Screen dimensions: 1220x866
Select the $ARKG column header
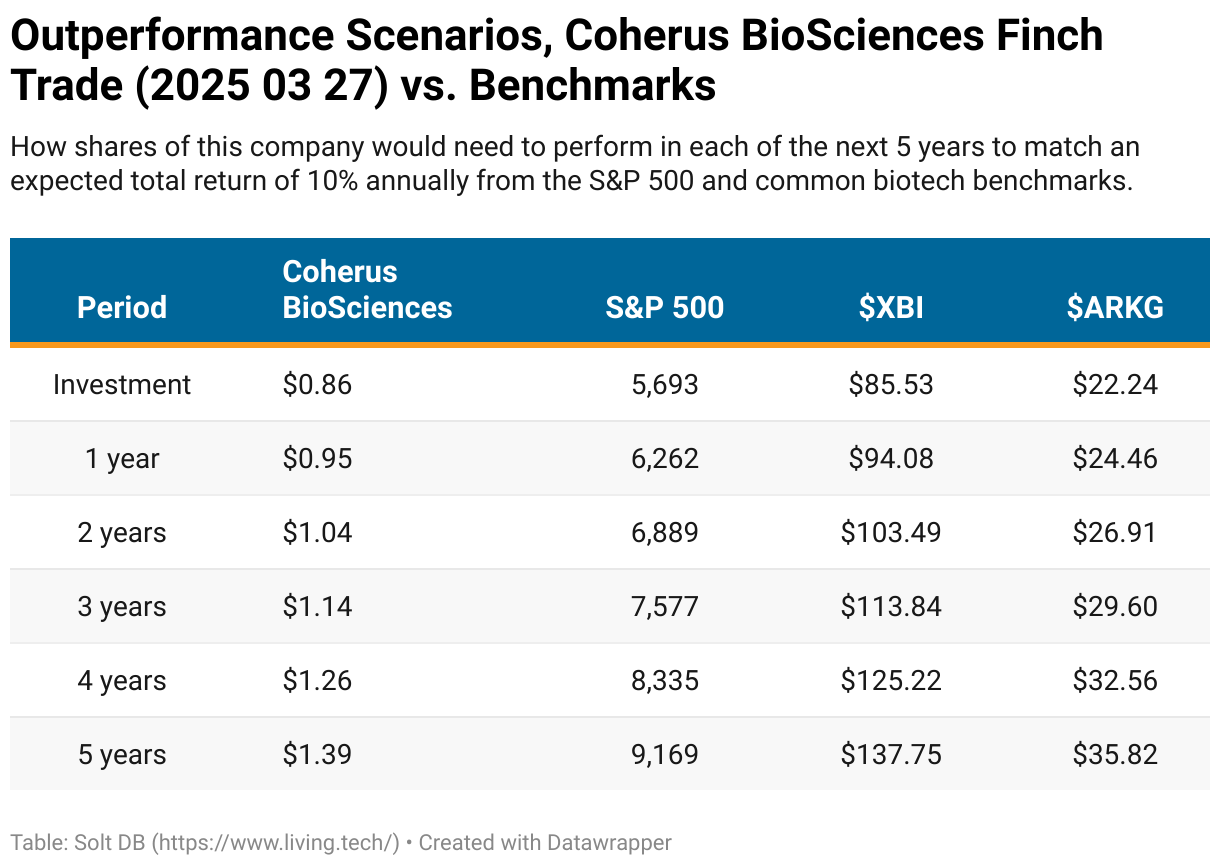1114,307
